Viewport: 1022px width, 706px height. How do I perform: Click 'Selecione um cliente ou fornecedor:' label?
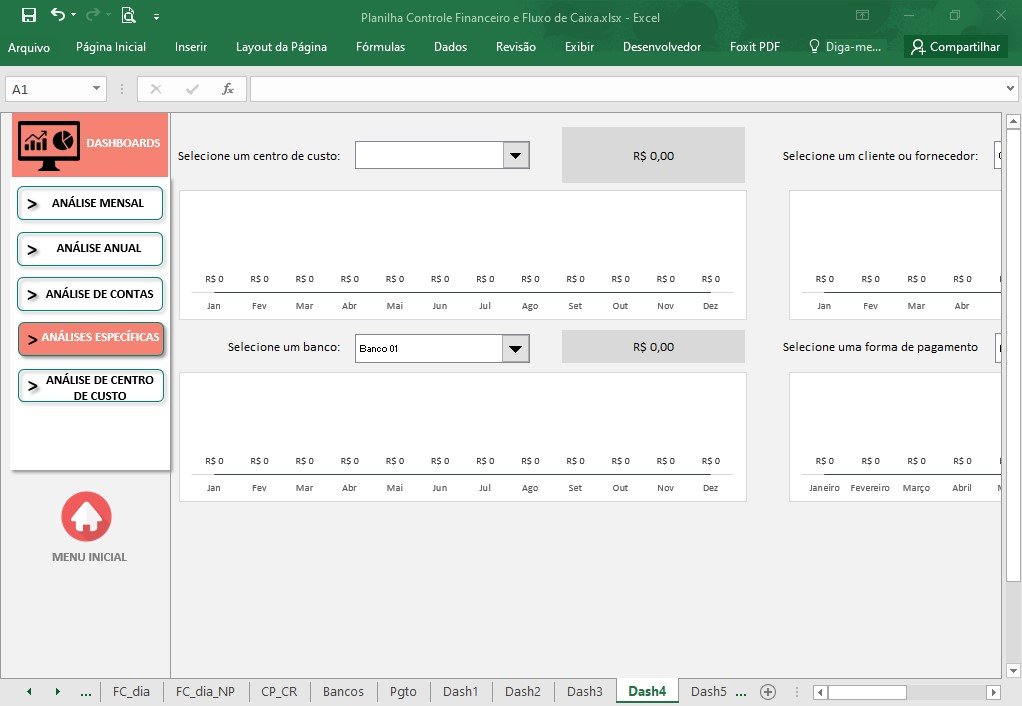tap(880, 156)
